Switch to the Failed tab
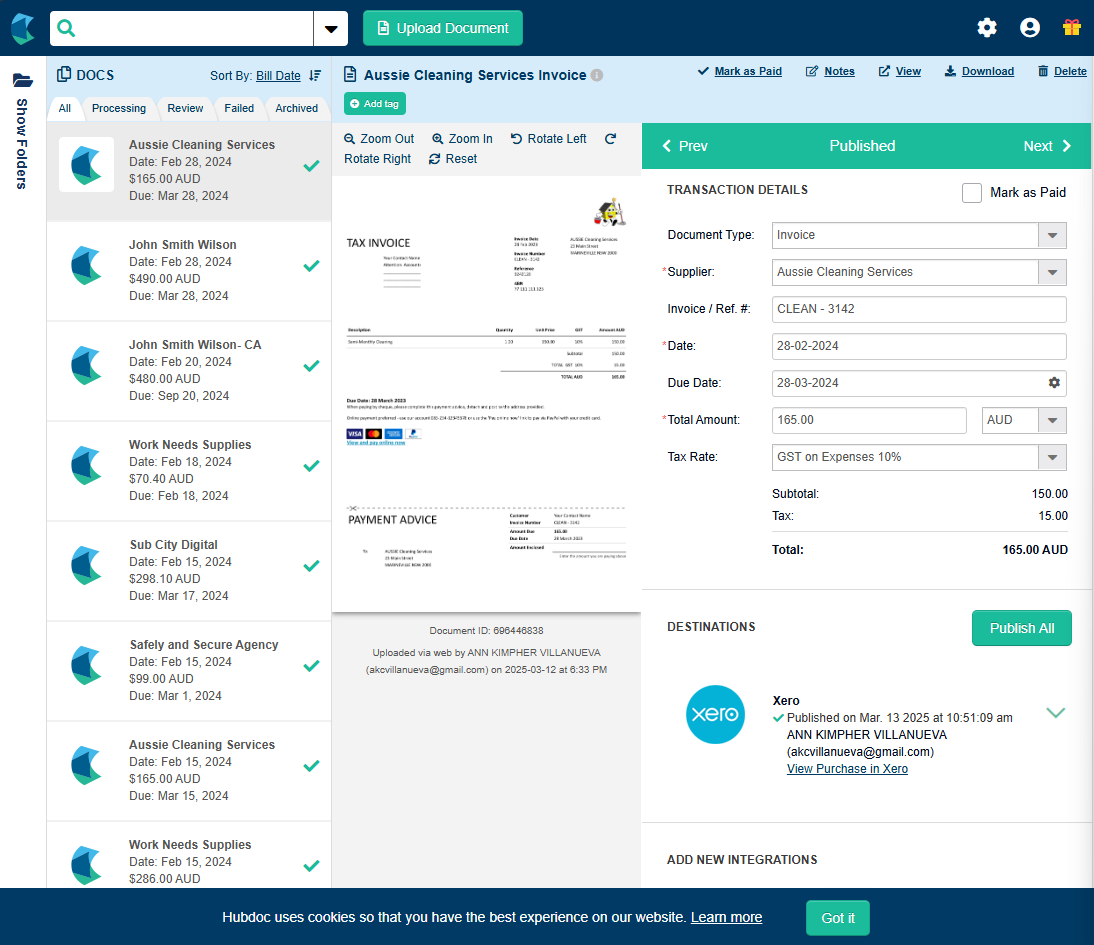Image resolution: width=1094 pixels, height=945 pixels. (239, 108)
